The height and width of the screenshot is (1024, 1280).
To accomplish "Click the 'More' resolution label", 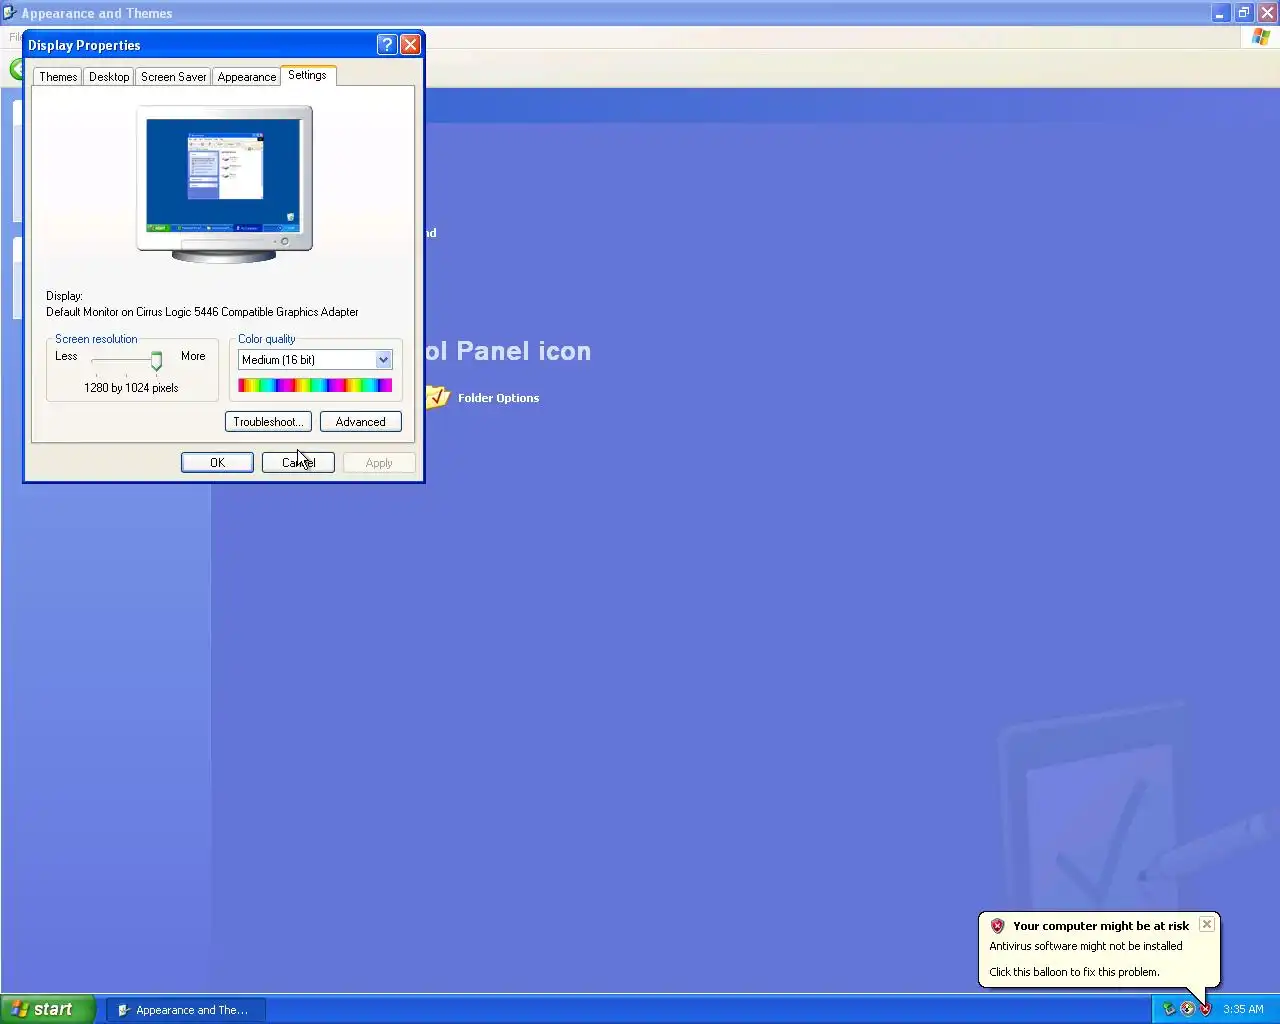I will coord(193,356).
